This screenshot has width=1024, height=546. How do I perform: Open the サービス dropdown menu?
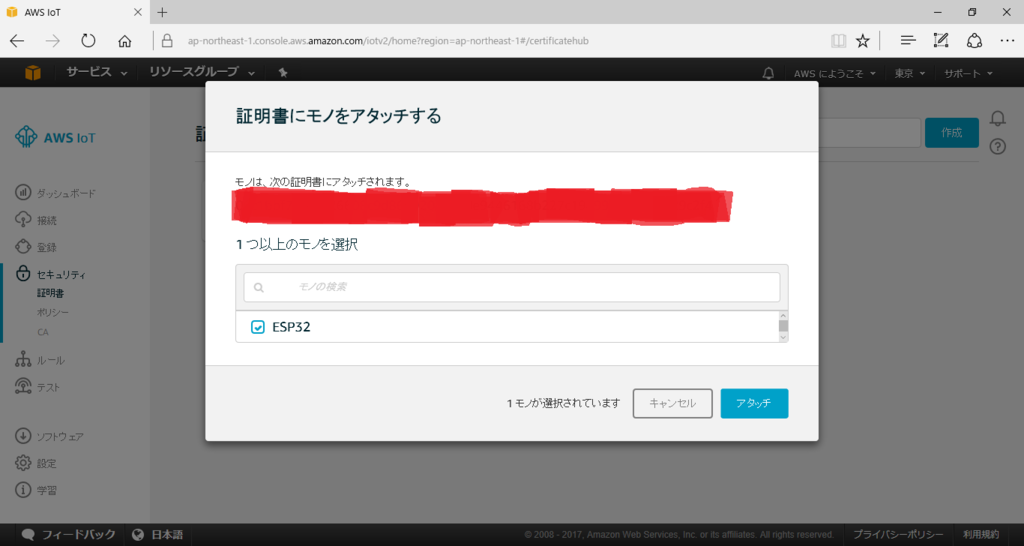pyautogui.click(x=97, y=72)
